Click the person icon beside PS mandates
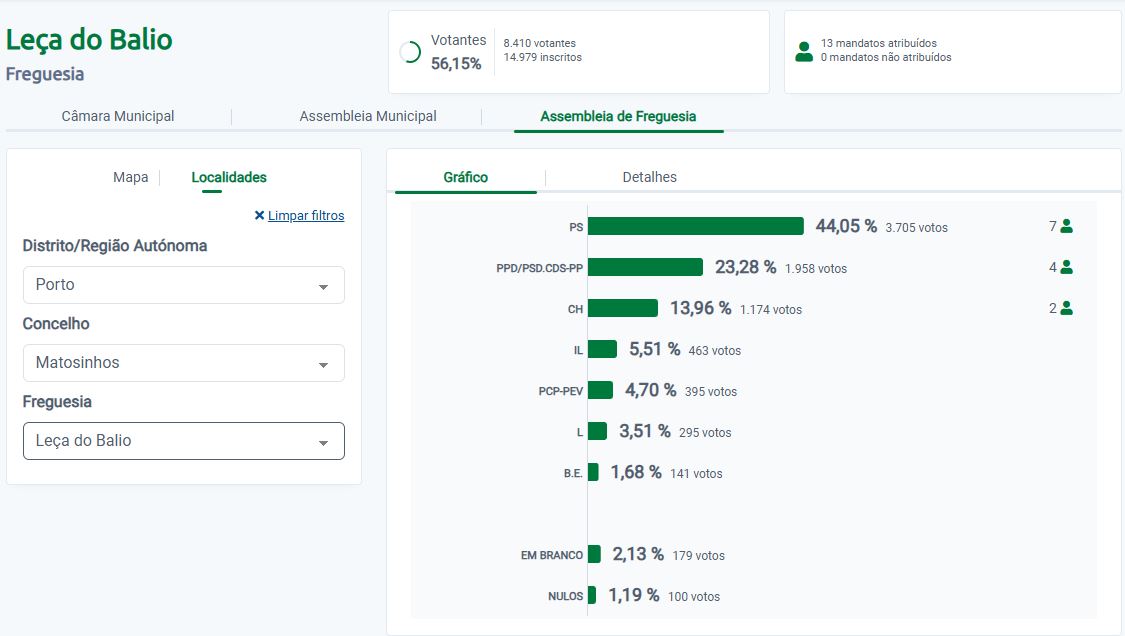 [1066, 227]
